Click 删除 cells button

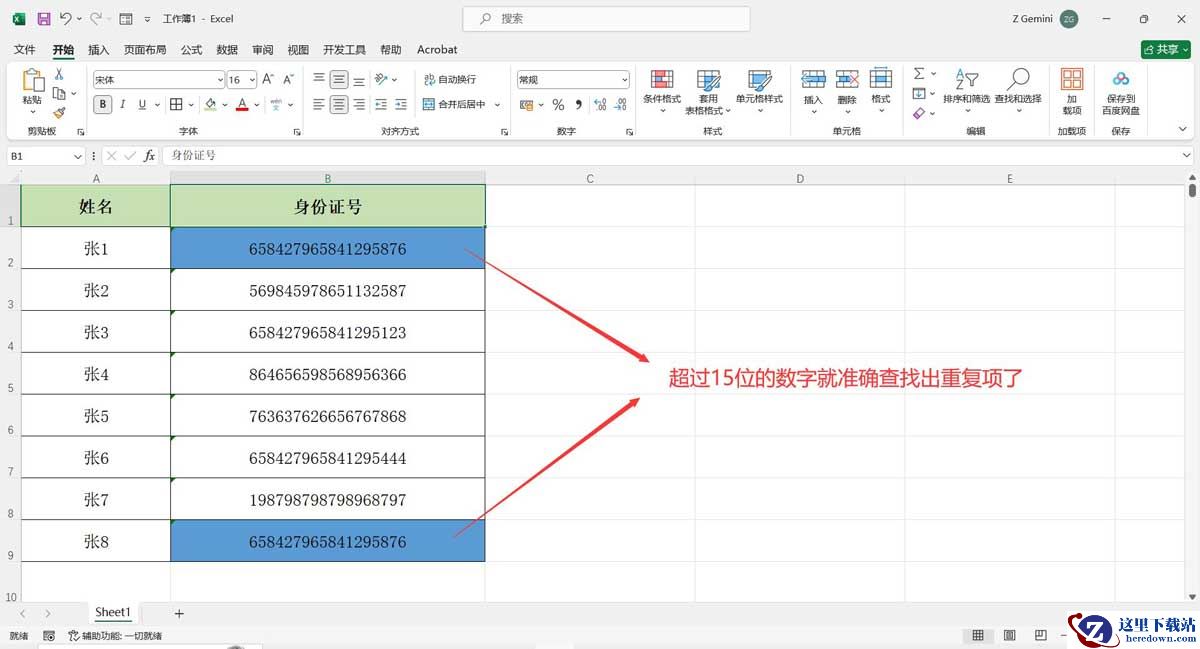(x=847, y=91)
